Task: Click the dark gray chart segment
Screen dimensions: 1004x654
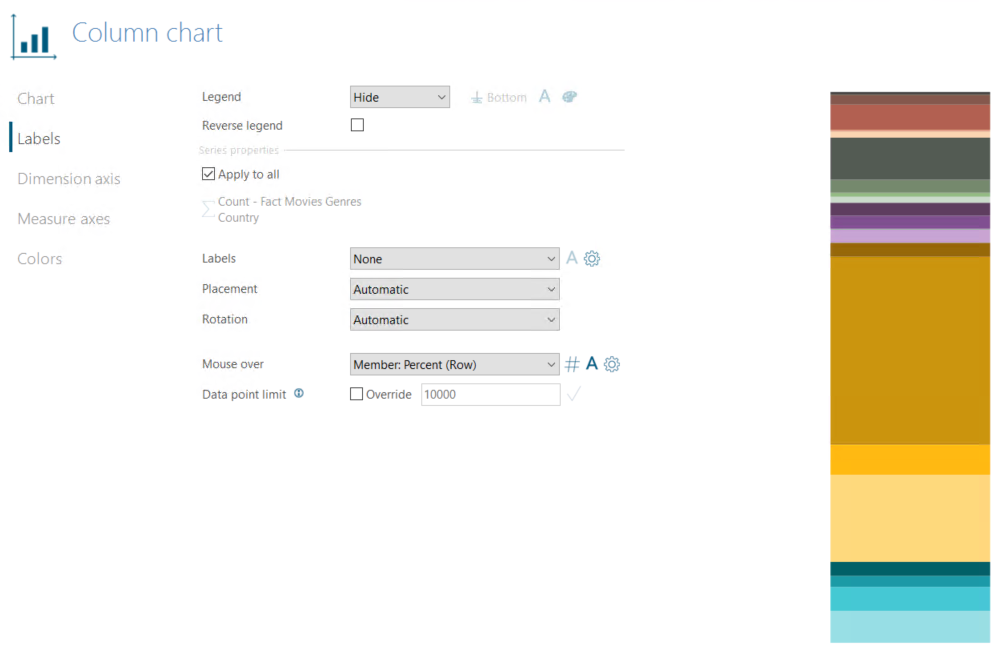Action: click(910, 158)
